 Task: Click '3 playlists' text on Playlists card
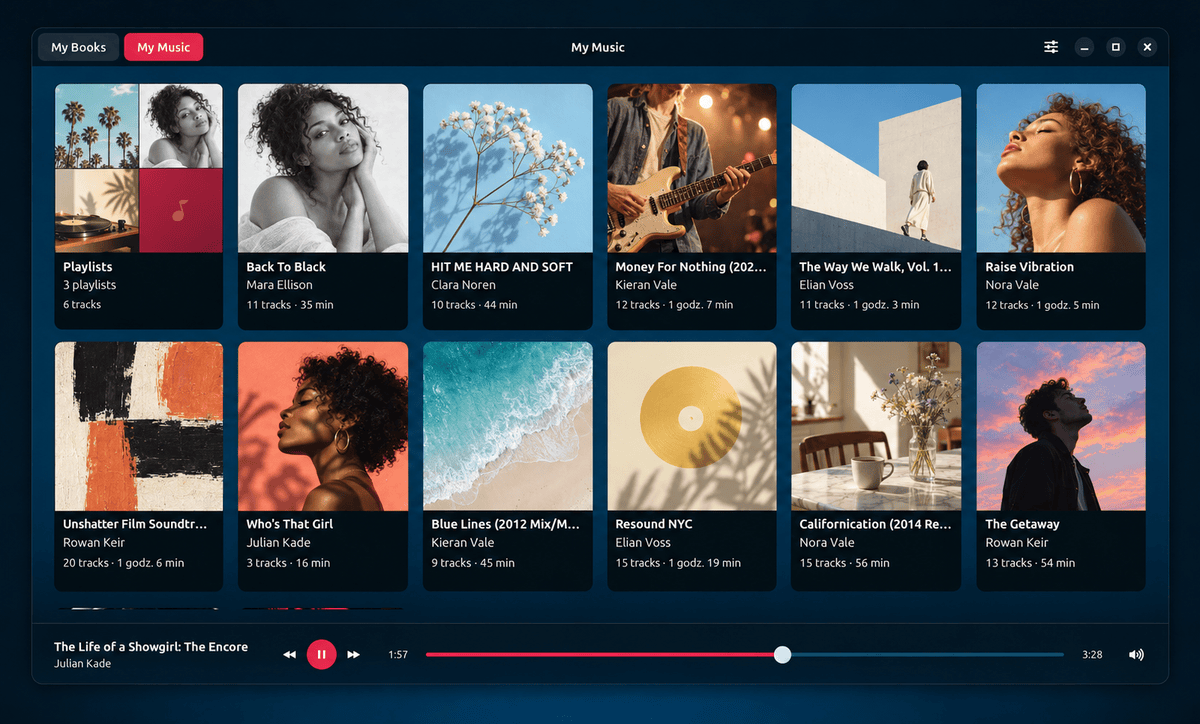point(90,285)
